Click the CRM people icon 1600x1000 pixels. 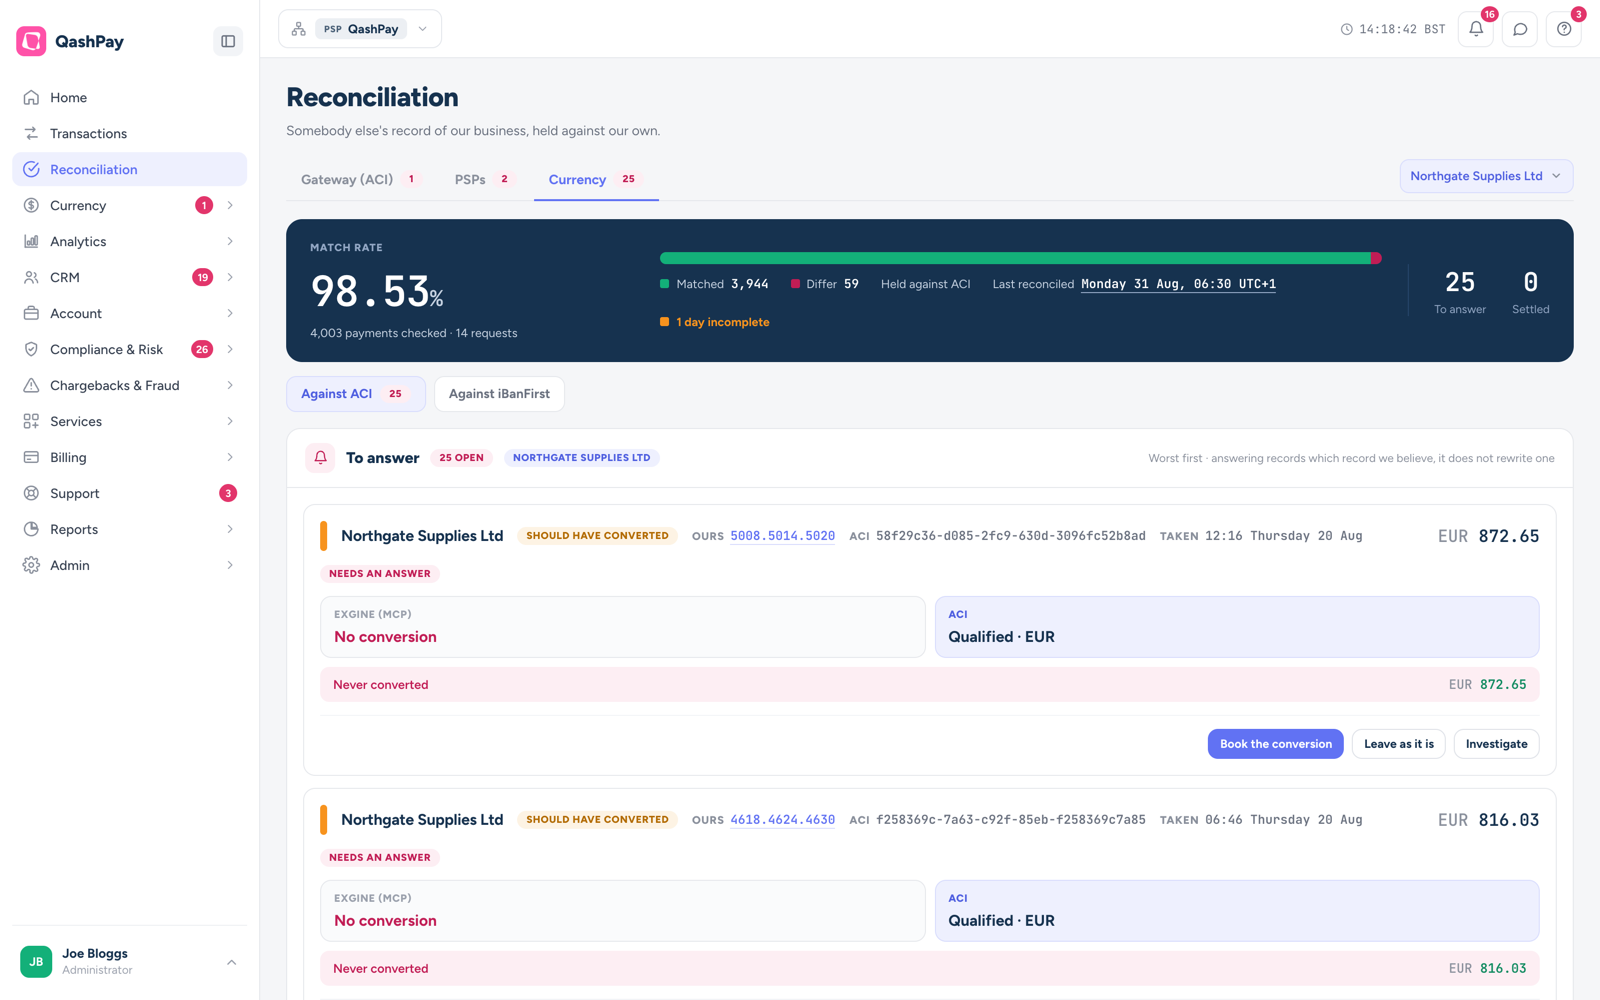(x=31, y=277)
